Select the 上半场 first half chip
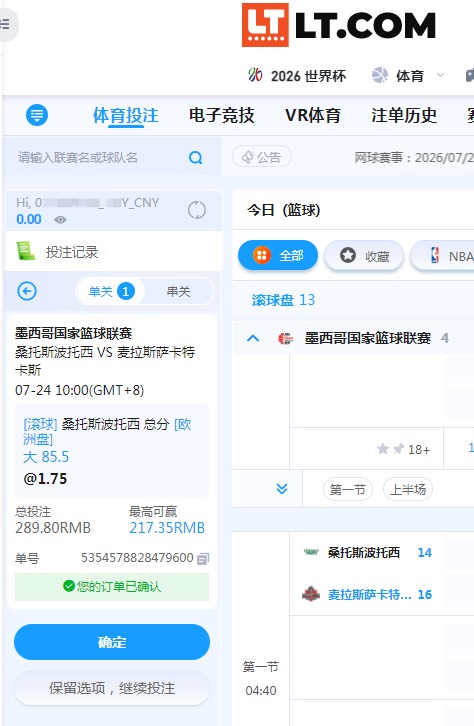Screen dimensions: 474x726 tap(408, 489)
